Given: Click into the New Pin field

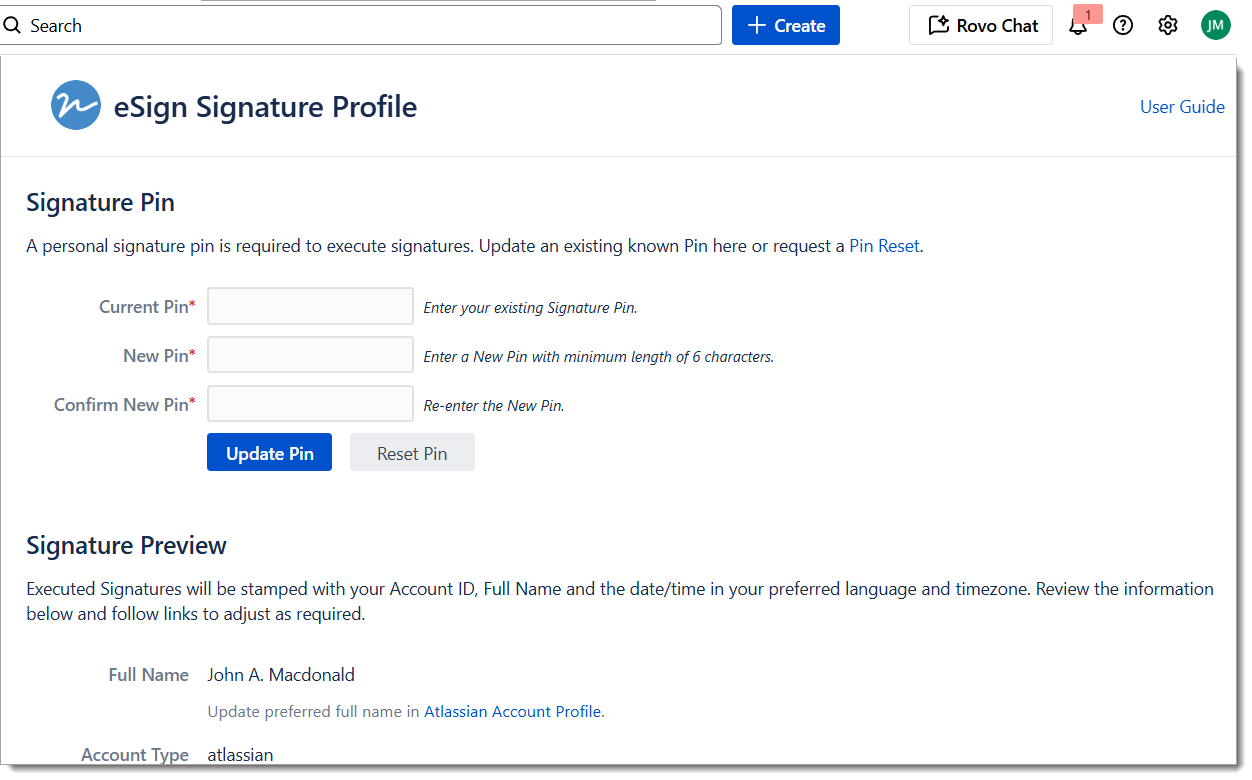Looking at the screenshot, I should pos(310,355).
